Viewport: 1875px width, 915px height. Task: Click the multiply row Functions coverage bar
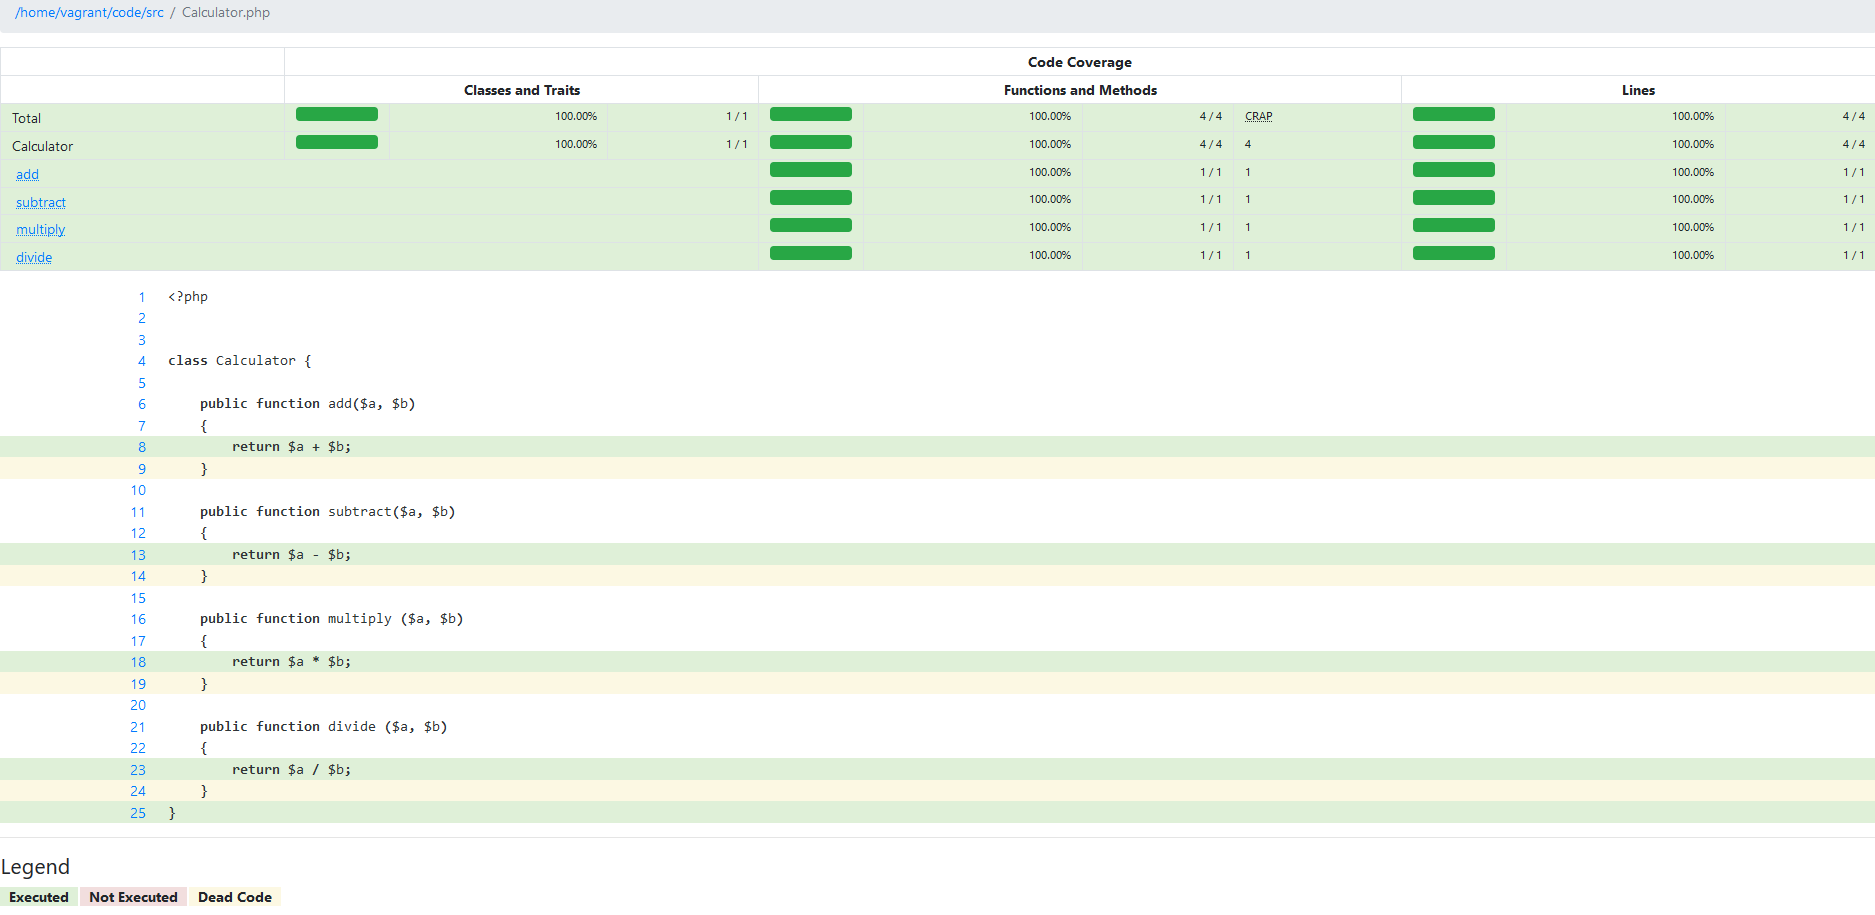pos(811,225)
